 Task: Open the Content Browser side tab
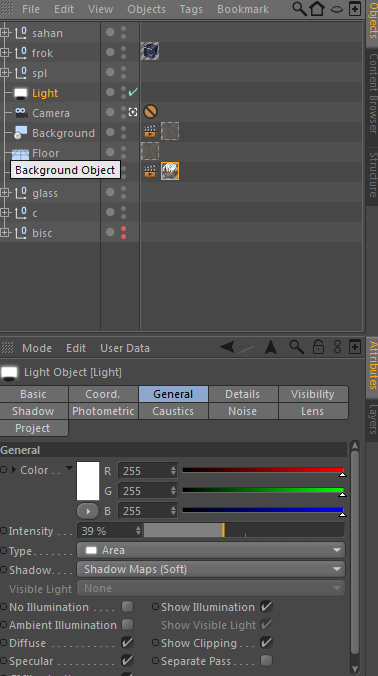[x=373, y=94]
